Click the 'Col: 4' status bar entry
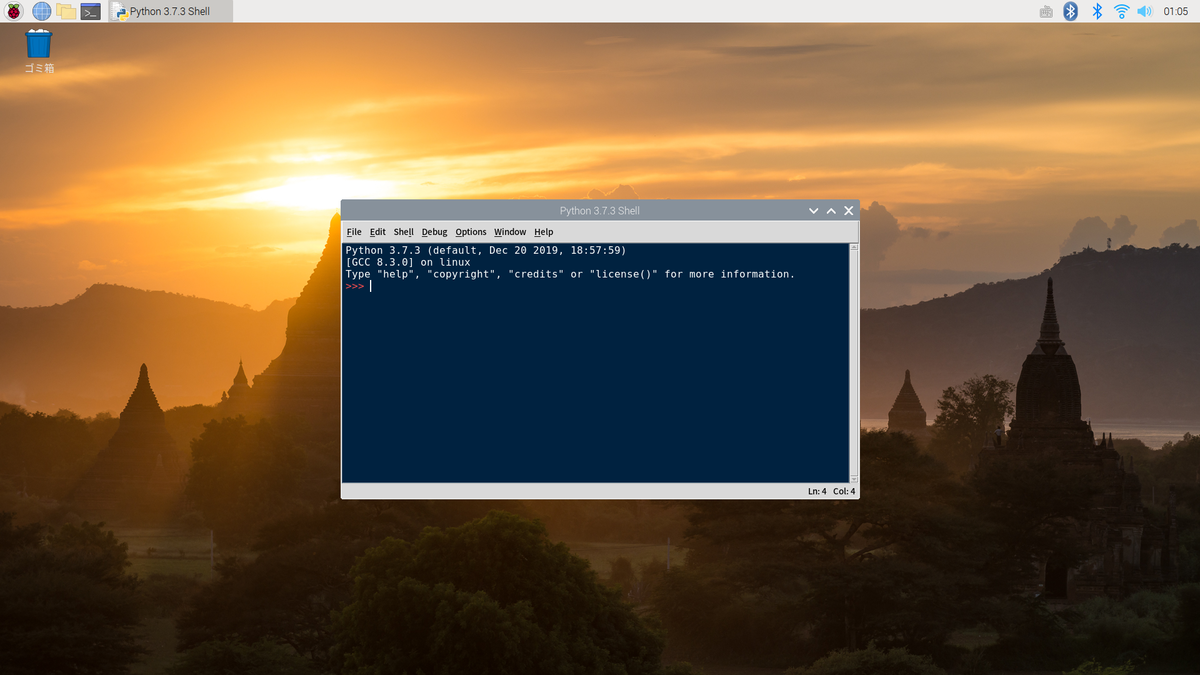Image resolution: width=1200 pixels, height=675 pixels. [844, 492]
